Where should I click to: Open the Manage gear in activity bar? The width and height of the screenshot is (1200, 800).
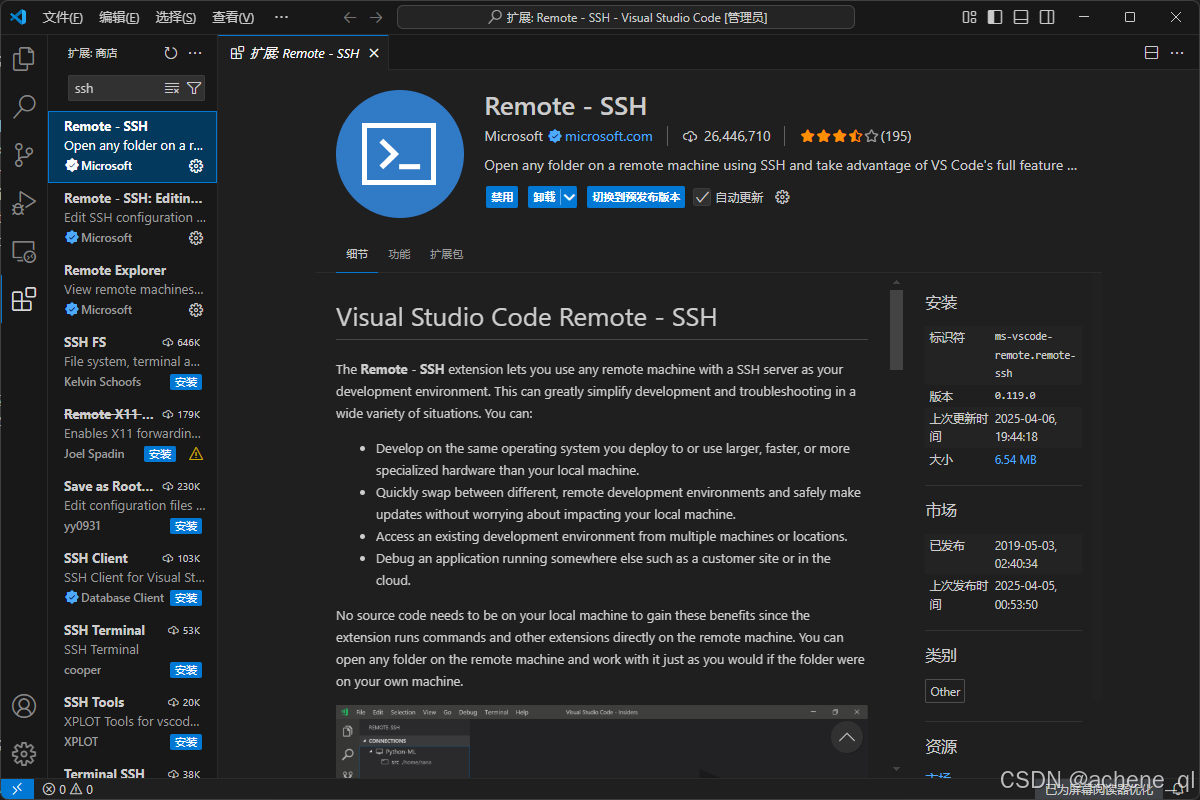coord(24,754)
